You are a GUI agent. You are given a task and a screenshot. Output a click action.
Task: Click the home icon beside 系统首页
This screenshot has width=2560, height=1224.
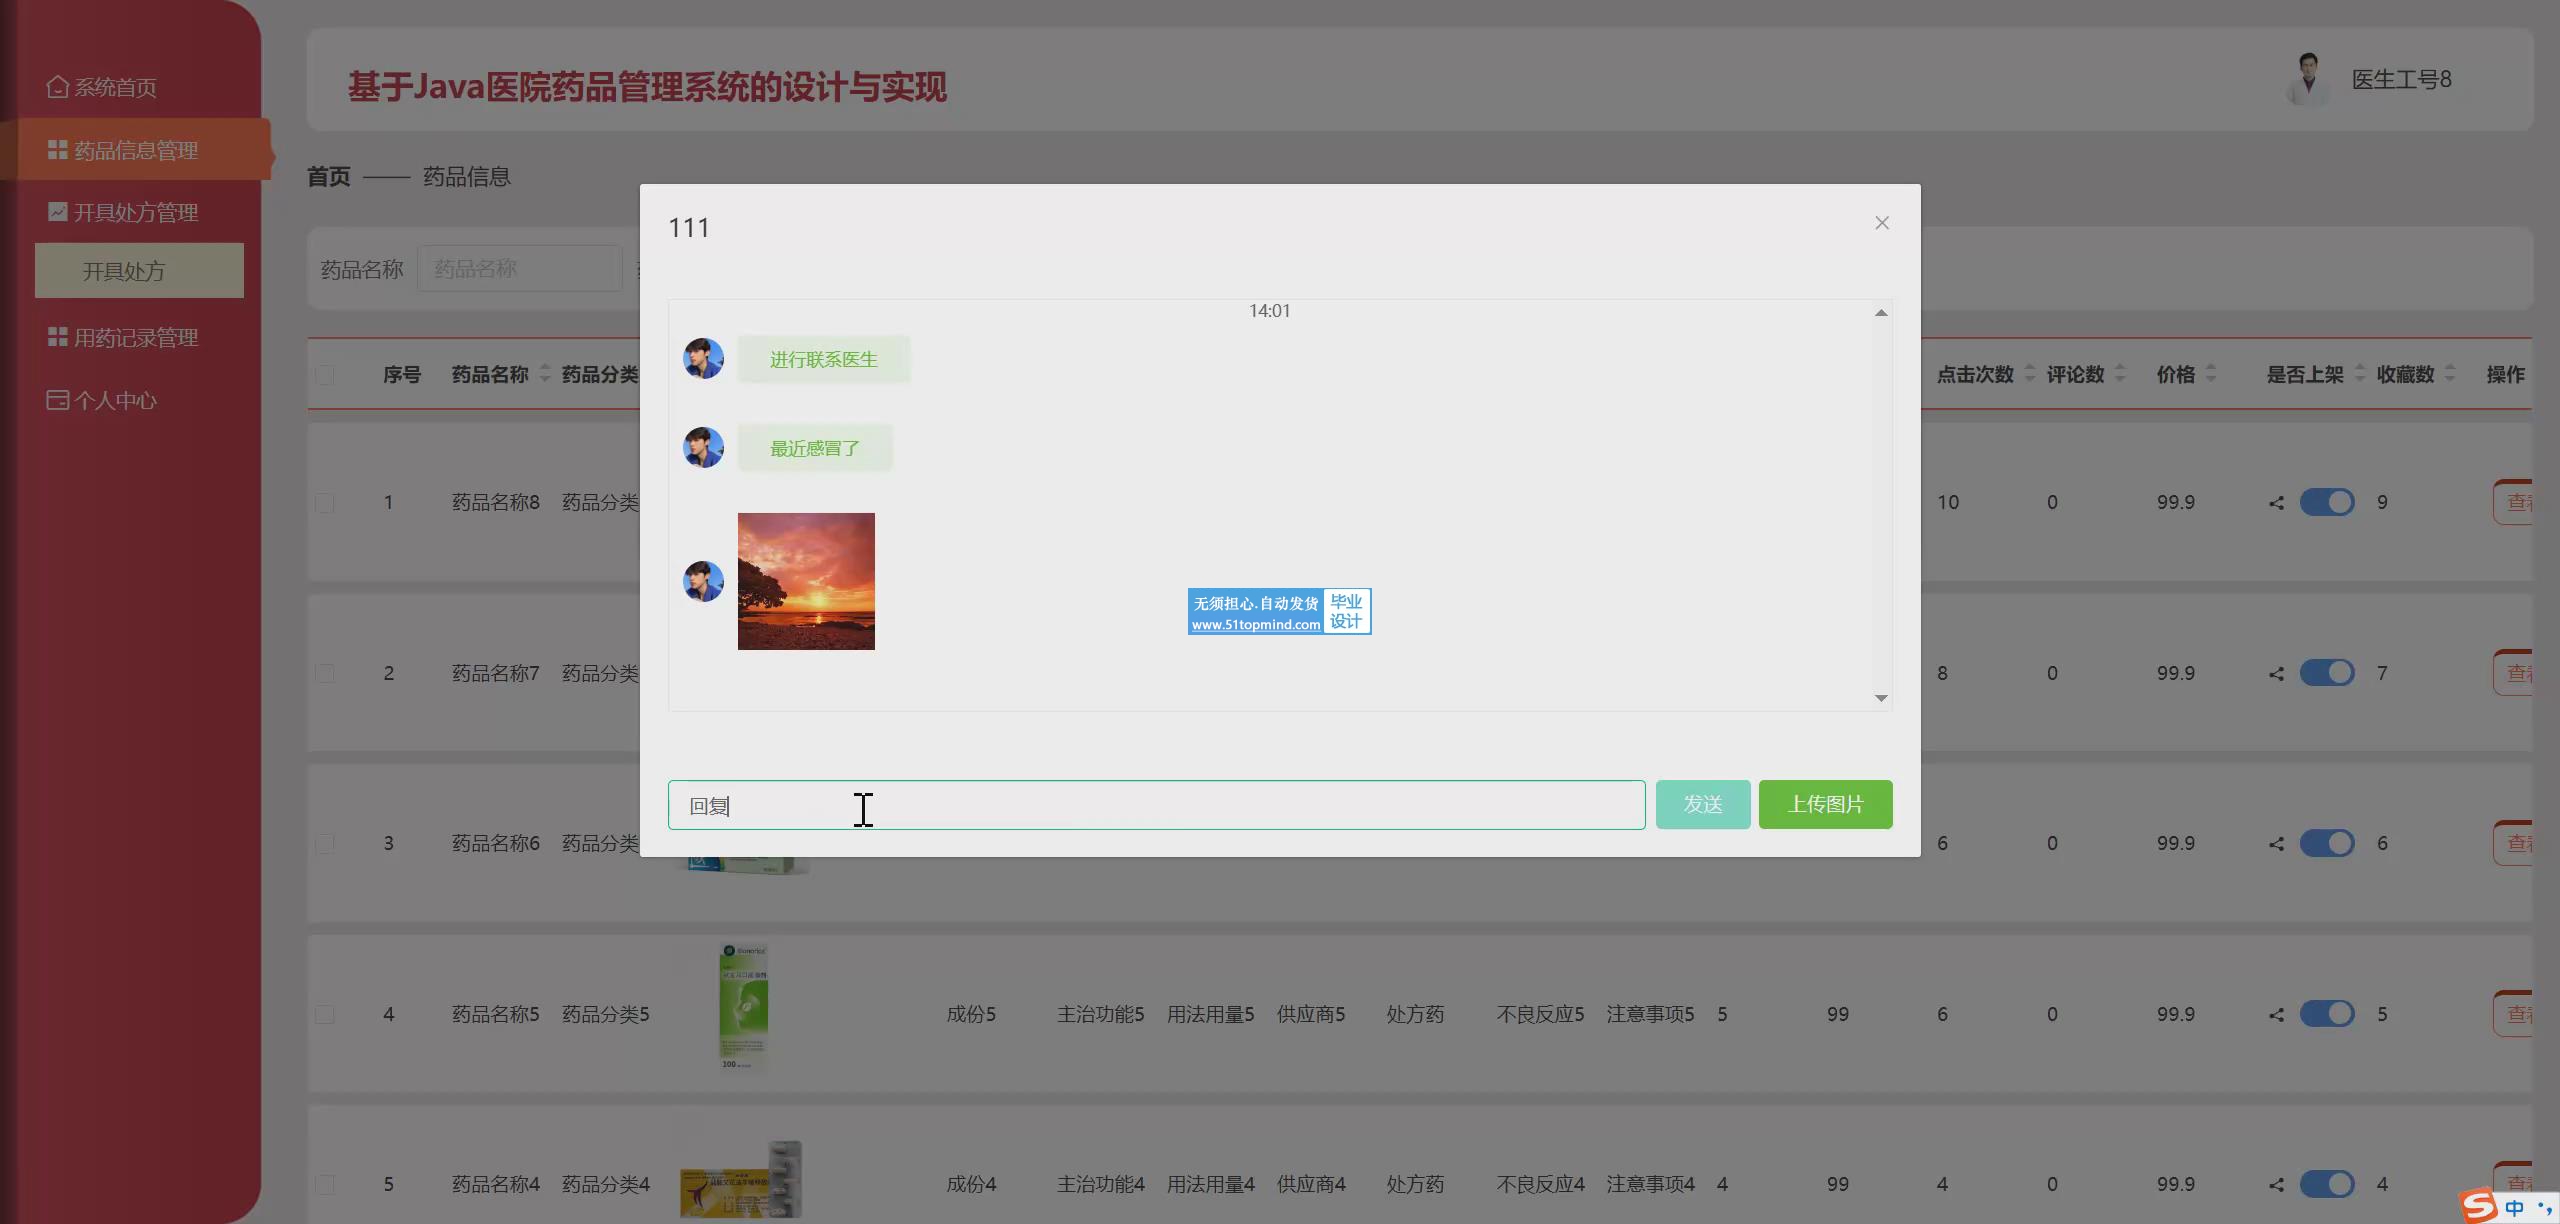click(57, 87)
